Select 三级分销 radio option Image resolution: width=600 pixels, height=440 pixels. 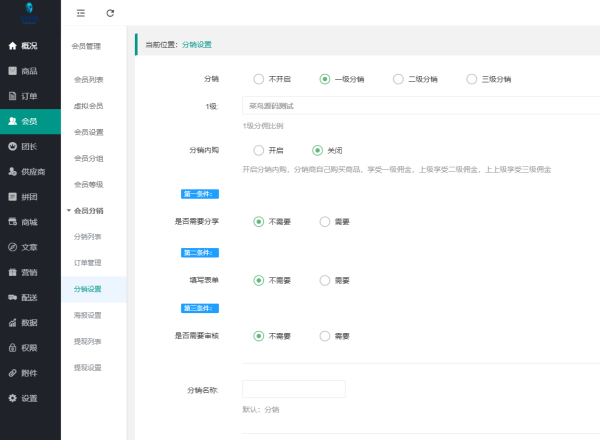472,79
